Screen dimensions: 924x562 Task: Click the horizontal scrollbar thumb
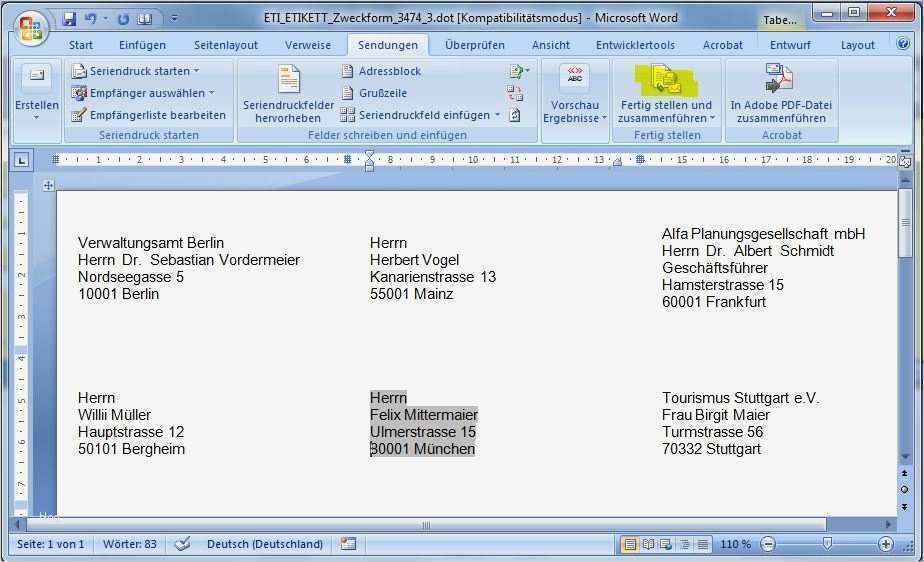[426, 524]
